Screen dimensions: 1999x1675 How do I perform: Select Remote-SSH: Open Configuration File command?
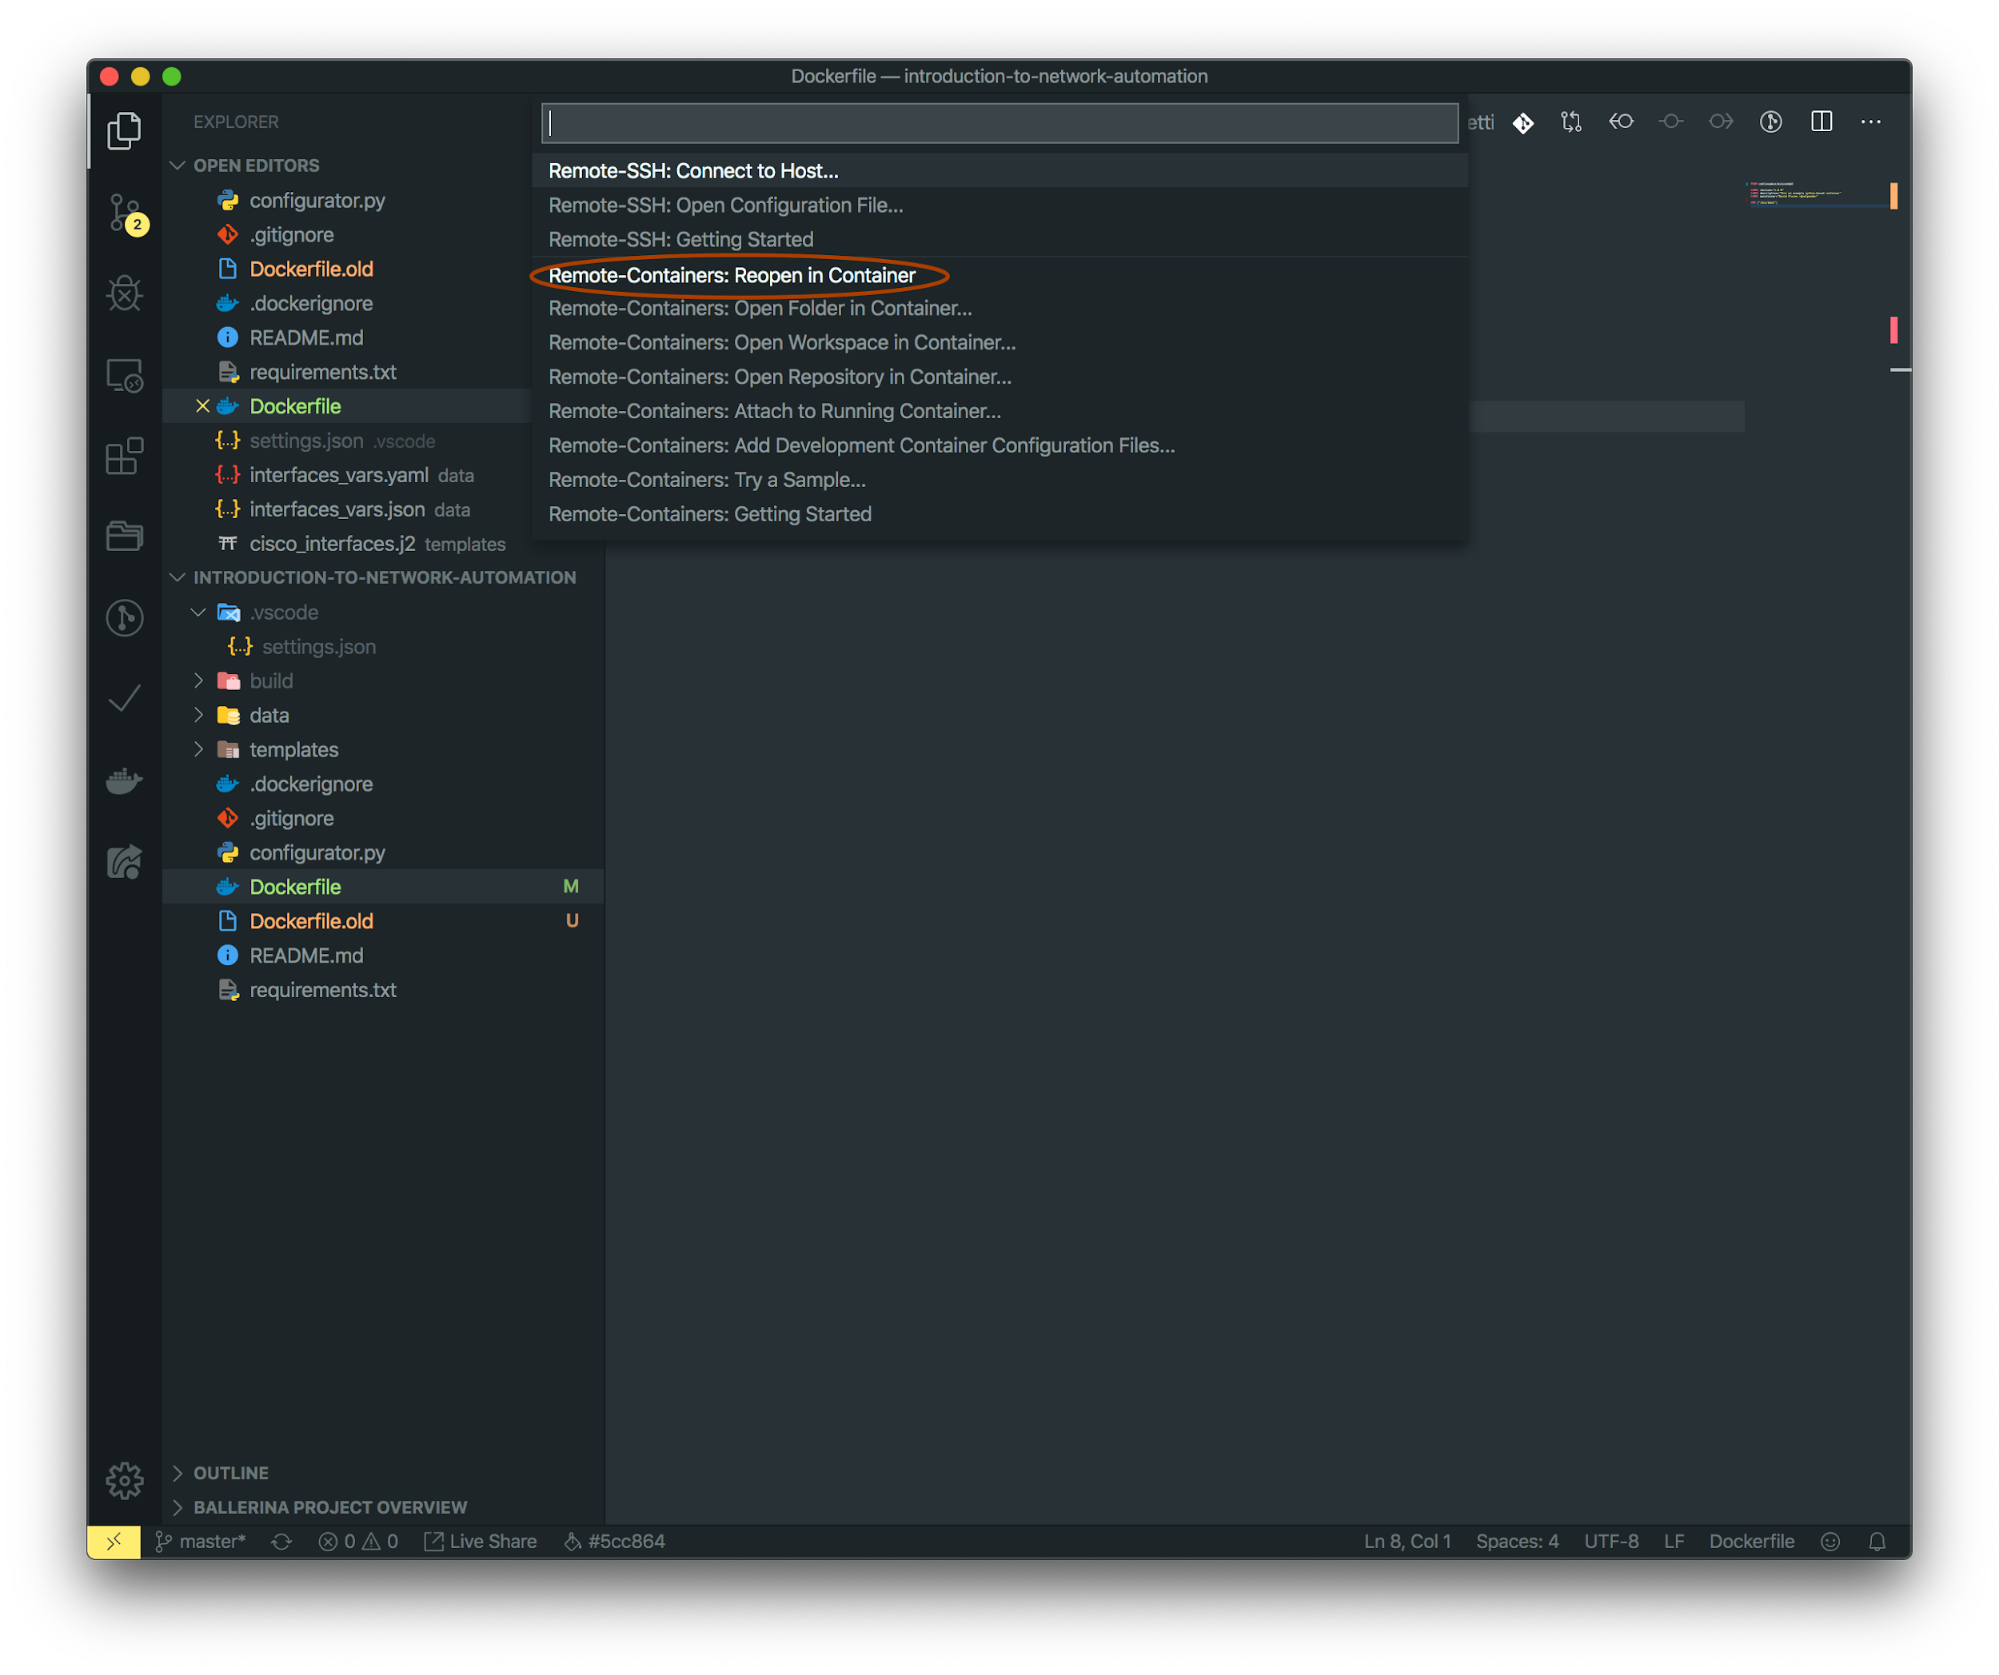1000,205
